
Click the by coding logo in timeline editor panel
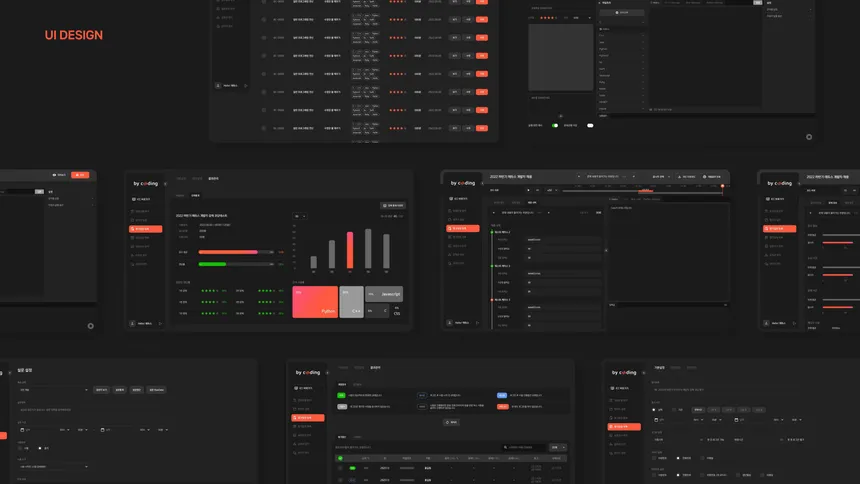463,183
